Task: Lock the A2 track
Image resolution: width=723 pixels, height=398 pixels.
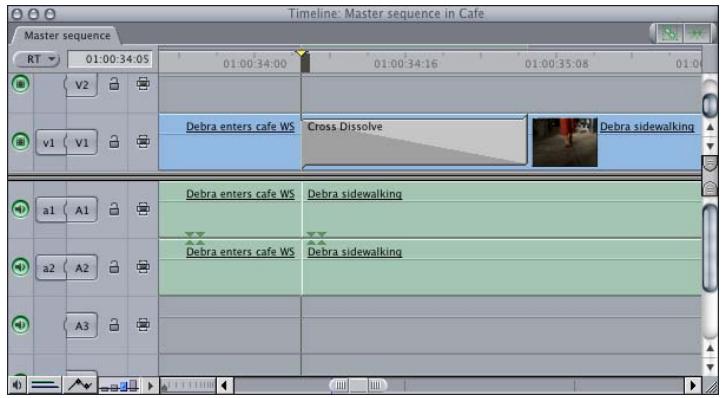Action: [114, 267]
